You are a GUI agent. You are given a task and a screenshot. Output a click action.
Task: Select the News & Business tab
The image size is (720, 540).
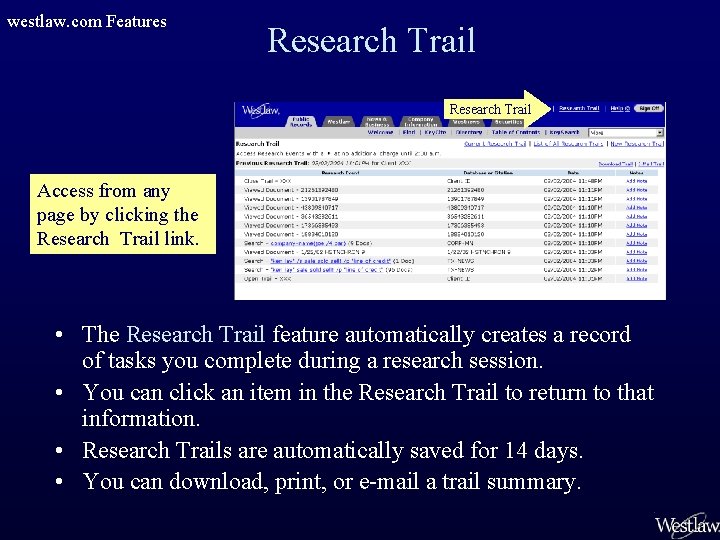click(377, 122)
